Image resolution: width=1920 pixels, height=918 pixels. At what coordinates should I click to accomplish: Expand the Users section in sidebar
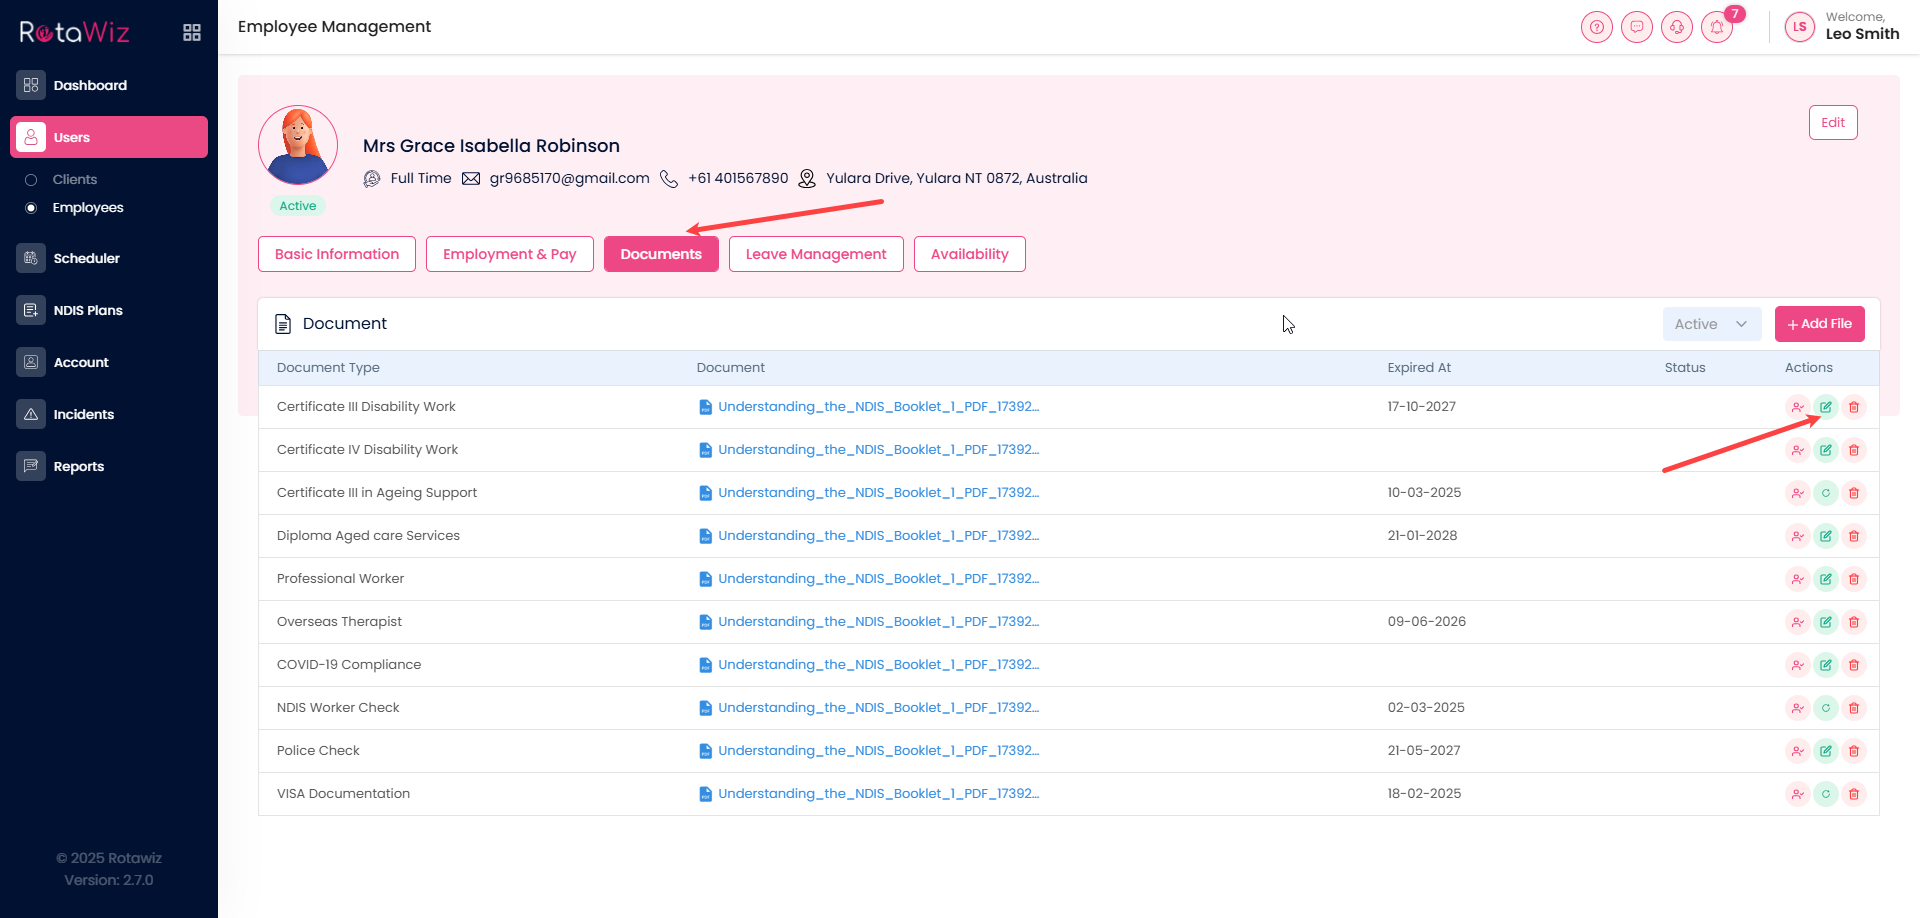pos(109,137)
